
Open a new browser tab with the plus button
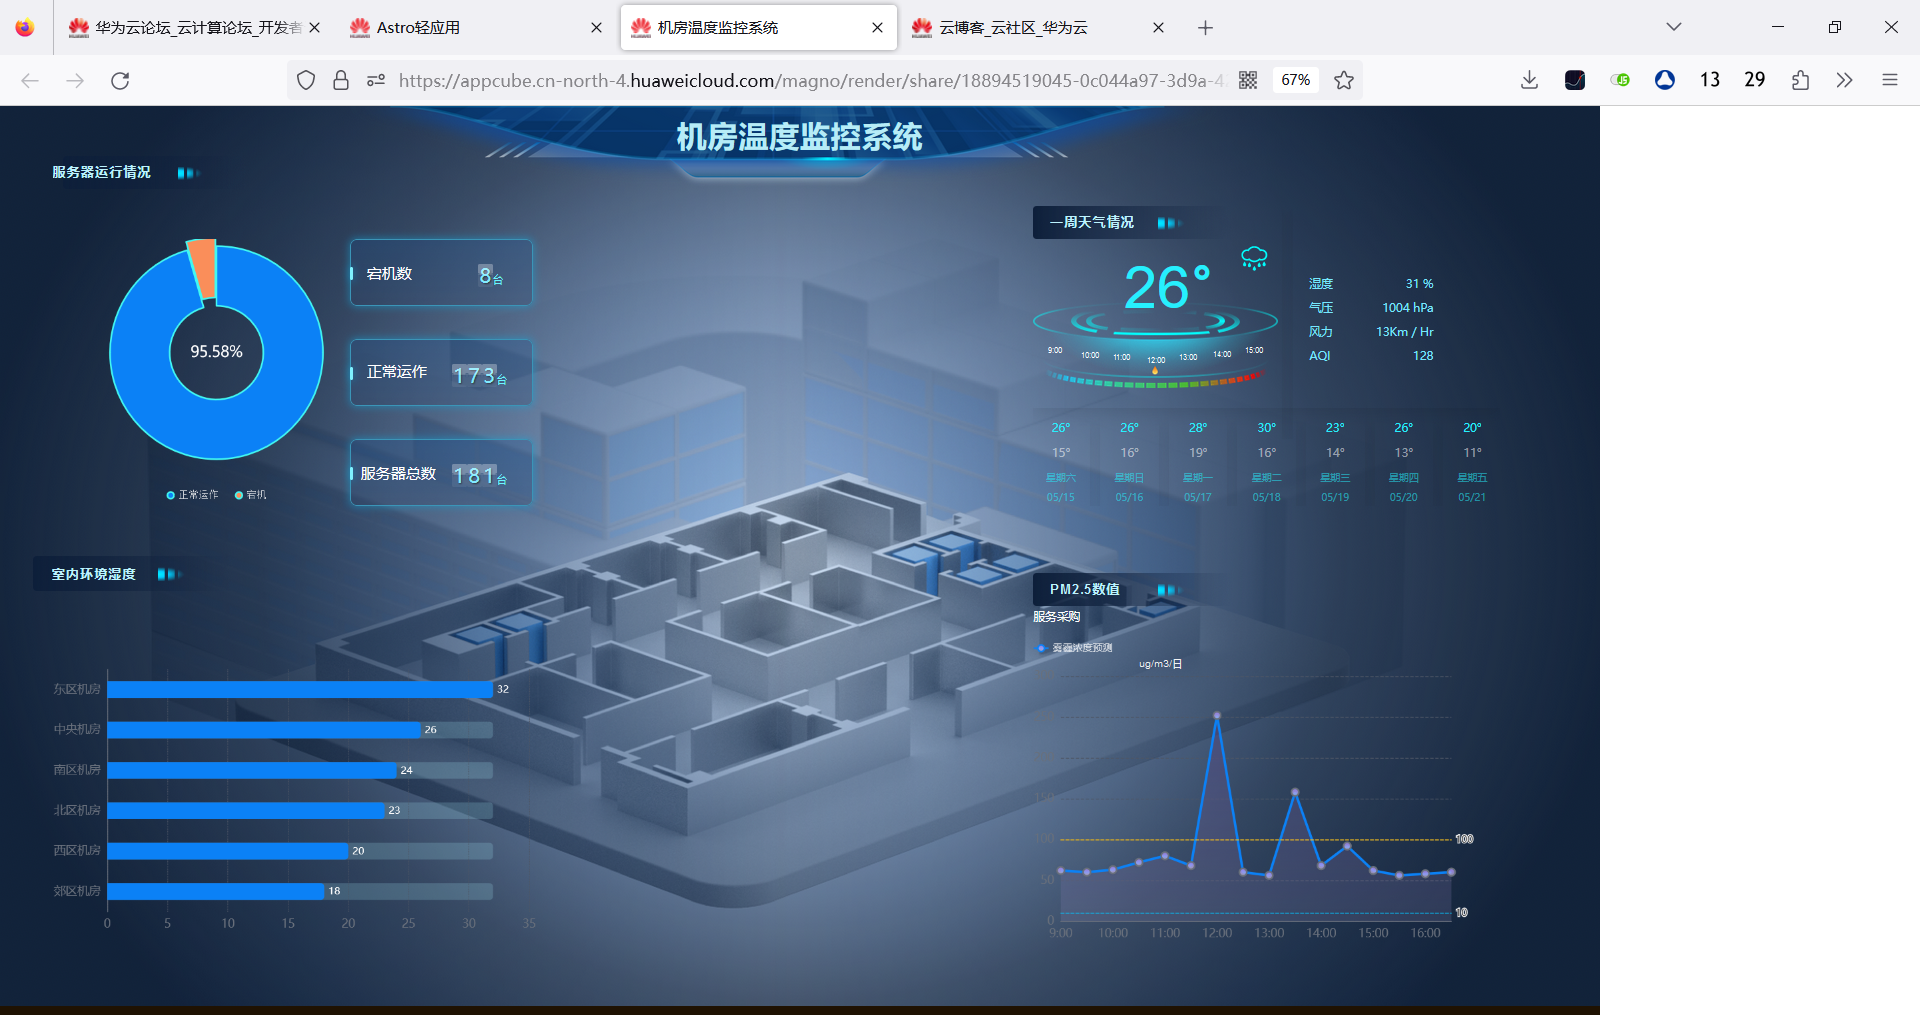tap(1205, 28)
